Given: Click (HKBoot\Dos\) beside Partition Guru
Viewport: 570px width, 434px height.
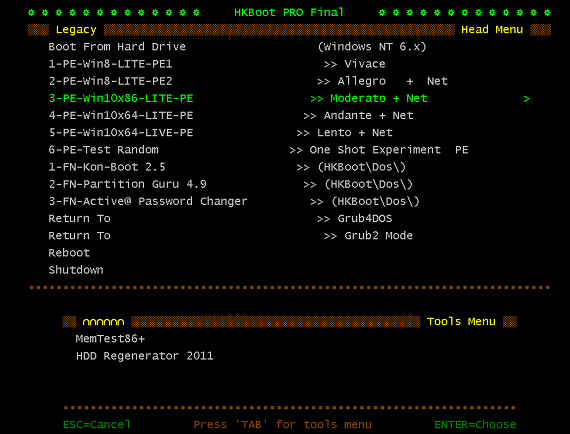Looking at the screenshot, I should (x=368, y=184).
